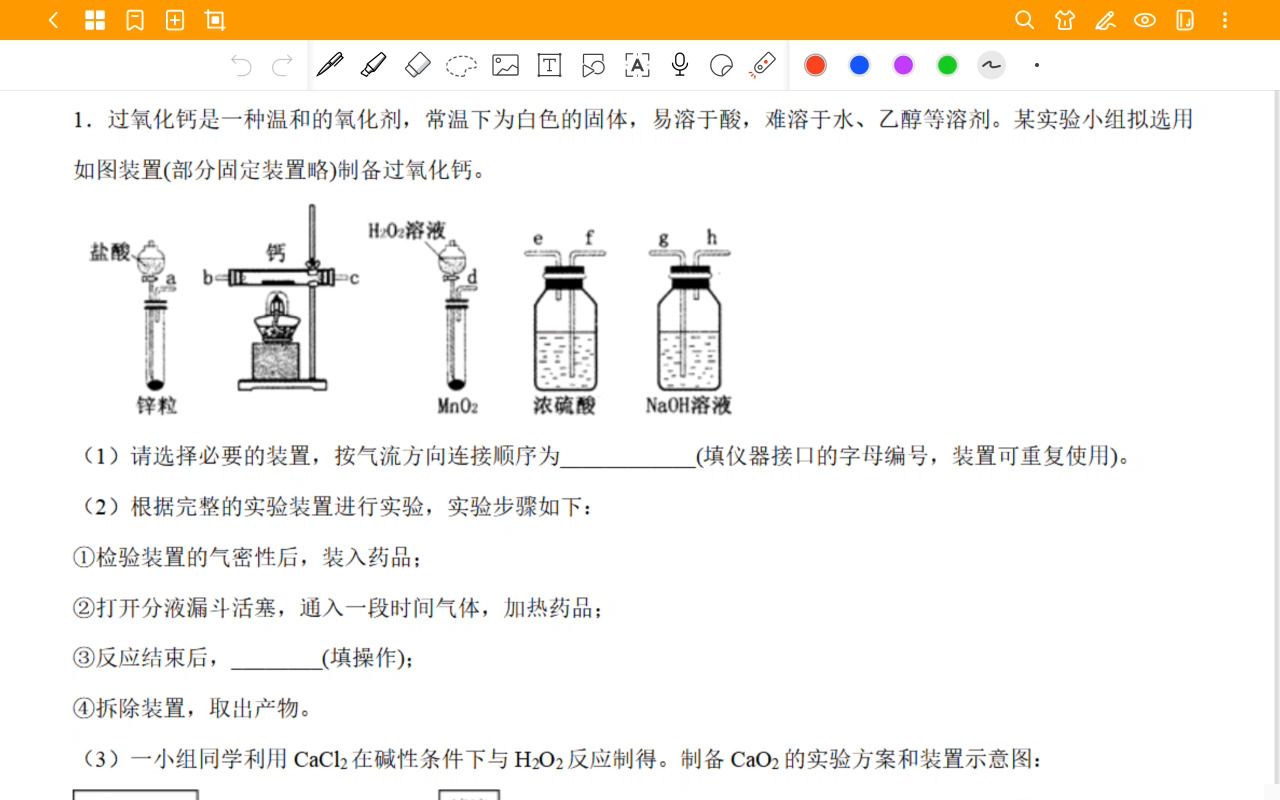Screen dimensions: 1280x800
Task: Select the fountain pen tool
Action: tap(330, 65)
